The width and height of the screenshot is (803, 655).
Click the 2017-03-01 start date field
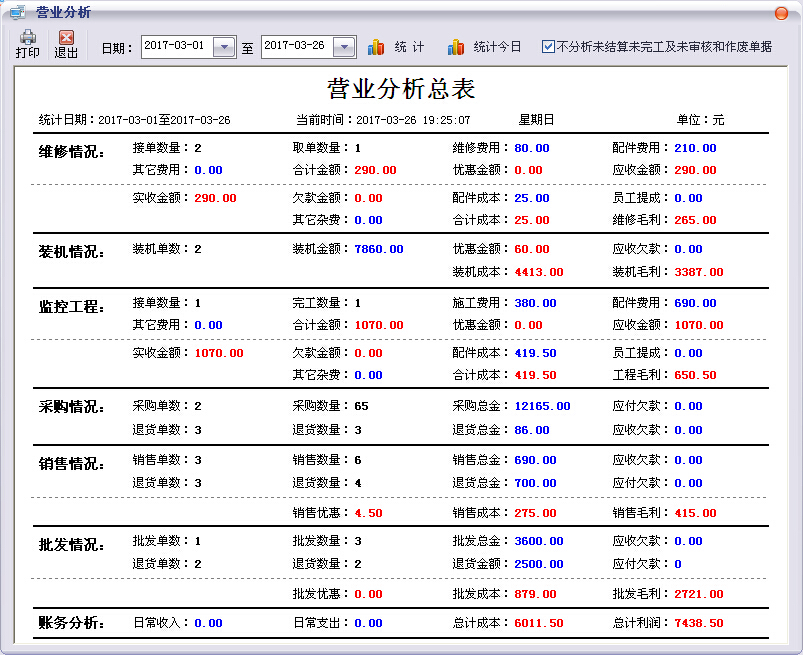click(177, 46)
